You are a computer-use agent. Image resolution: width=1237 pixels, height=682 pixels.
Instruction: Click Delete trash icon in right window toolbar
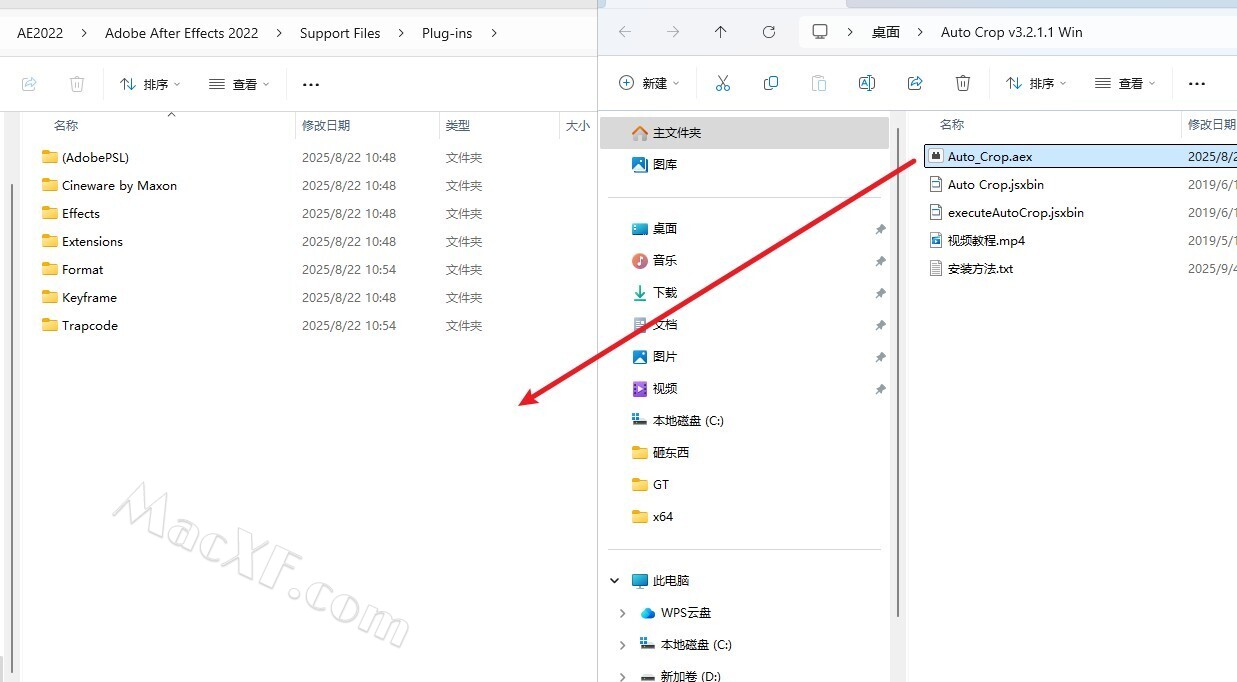click(x=963, y=83)
